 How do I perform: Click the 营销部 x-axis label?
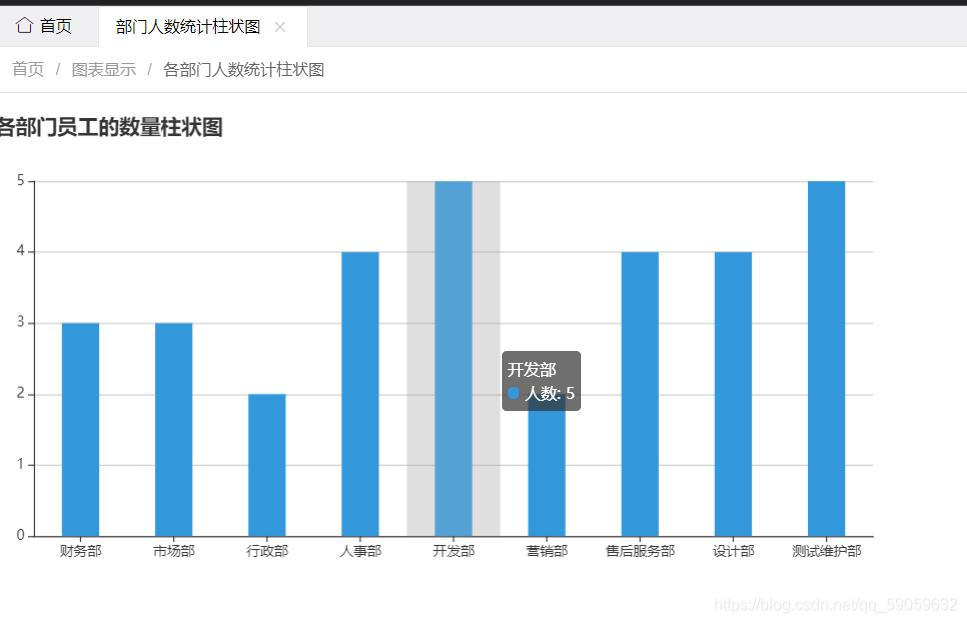[547, 551]
